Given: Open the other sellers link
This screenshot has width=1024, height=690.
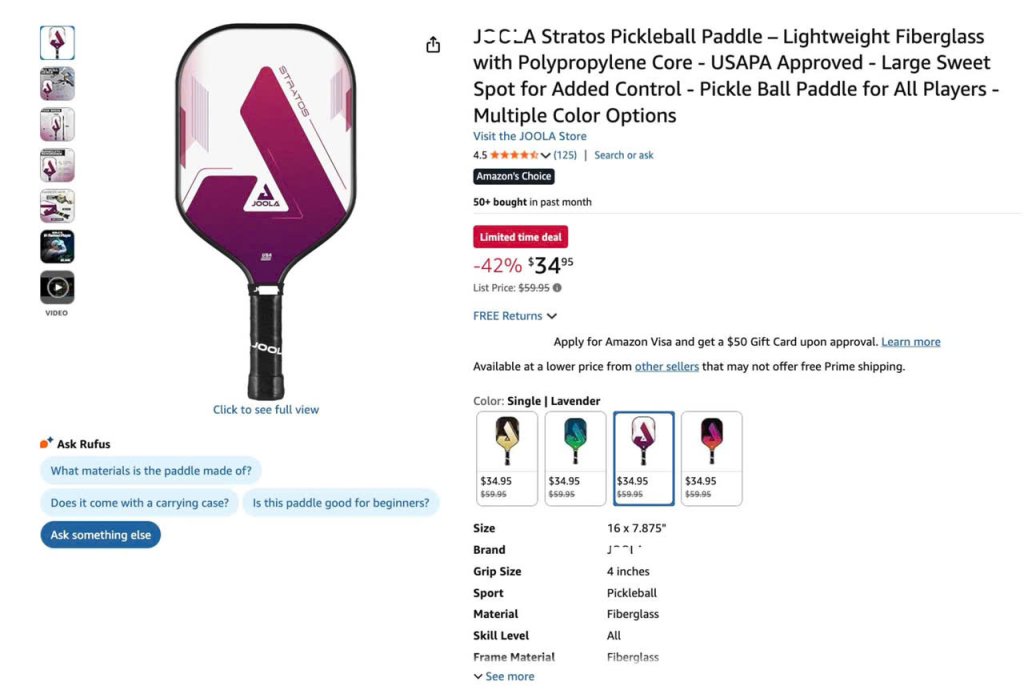Looking at the screenshot, I should 667,367.
